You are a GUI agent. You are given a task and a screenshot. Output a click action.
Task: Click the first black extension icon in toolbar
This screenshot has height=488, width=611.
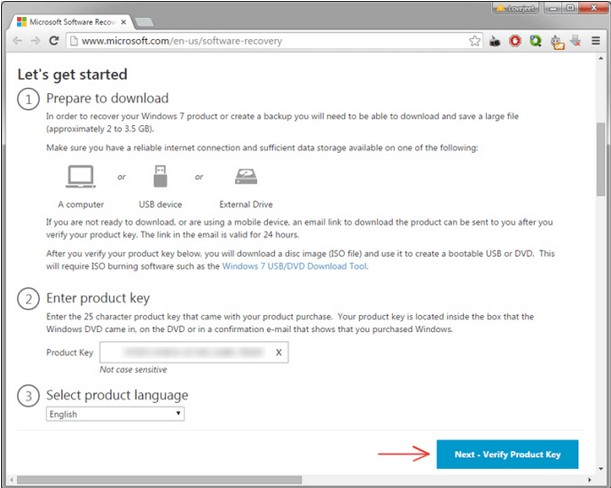click(x=495, y=41)
